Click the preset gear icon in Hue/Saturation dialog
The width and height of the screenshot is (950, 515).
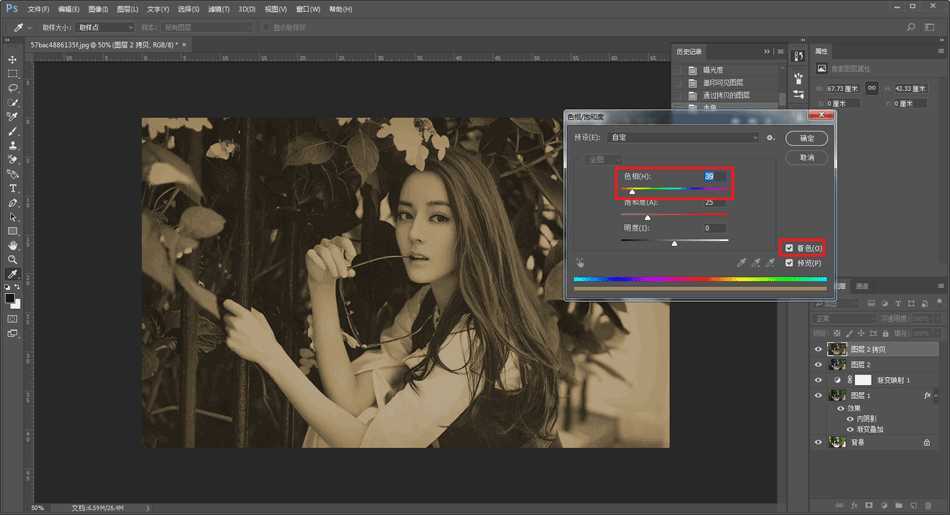pos(770,137)
